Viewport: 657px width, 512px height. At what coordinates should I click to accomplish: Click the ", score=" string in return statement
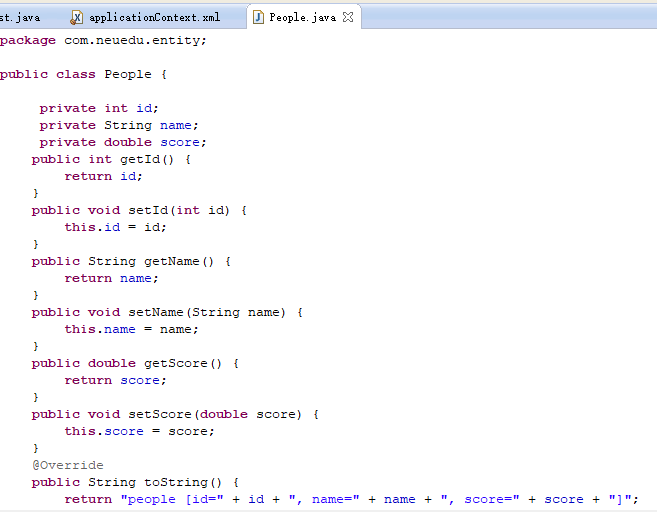[x=480, y=499]
